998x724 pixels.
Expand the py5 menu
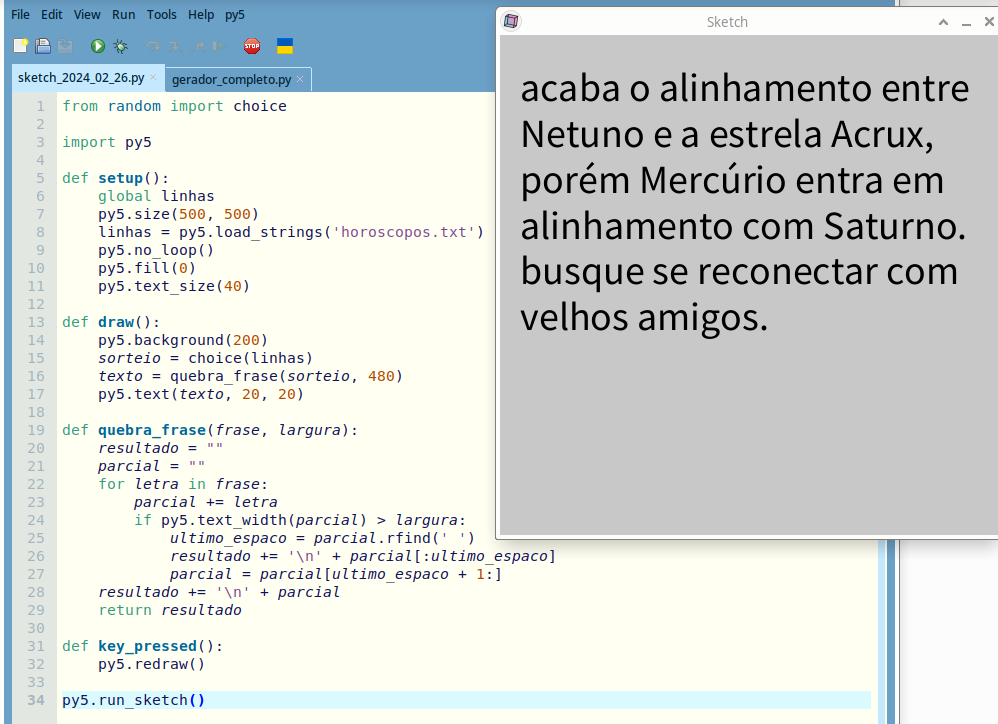click(x=235, y=15)
